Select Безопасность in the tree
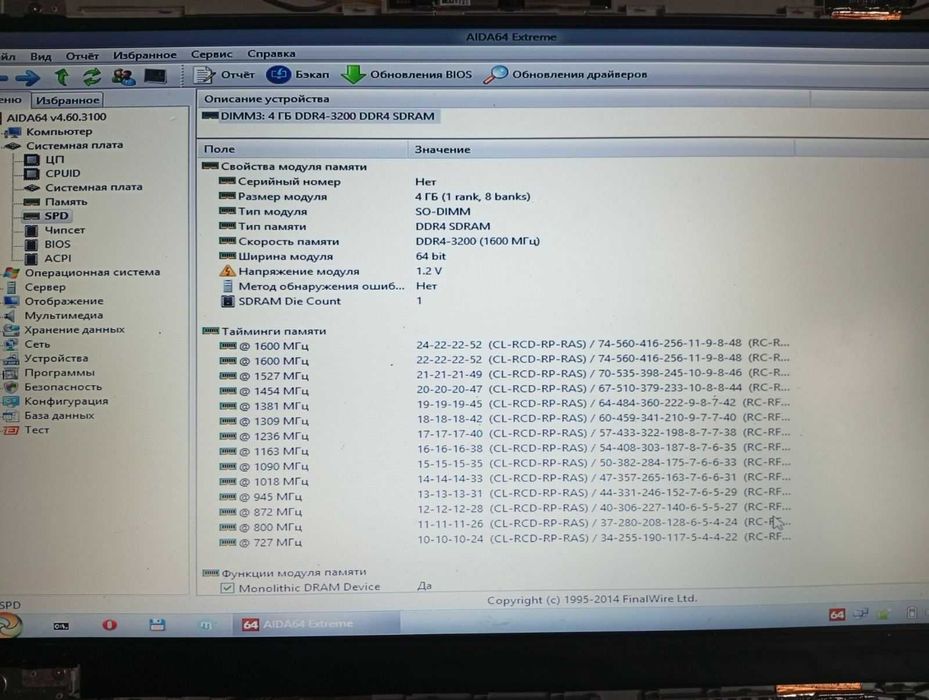The image size is (929, 700). point(63,387)
